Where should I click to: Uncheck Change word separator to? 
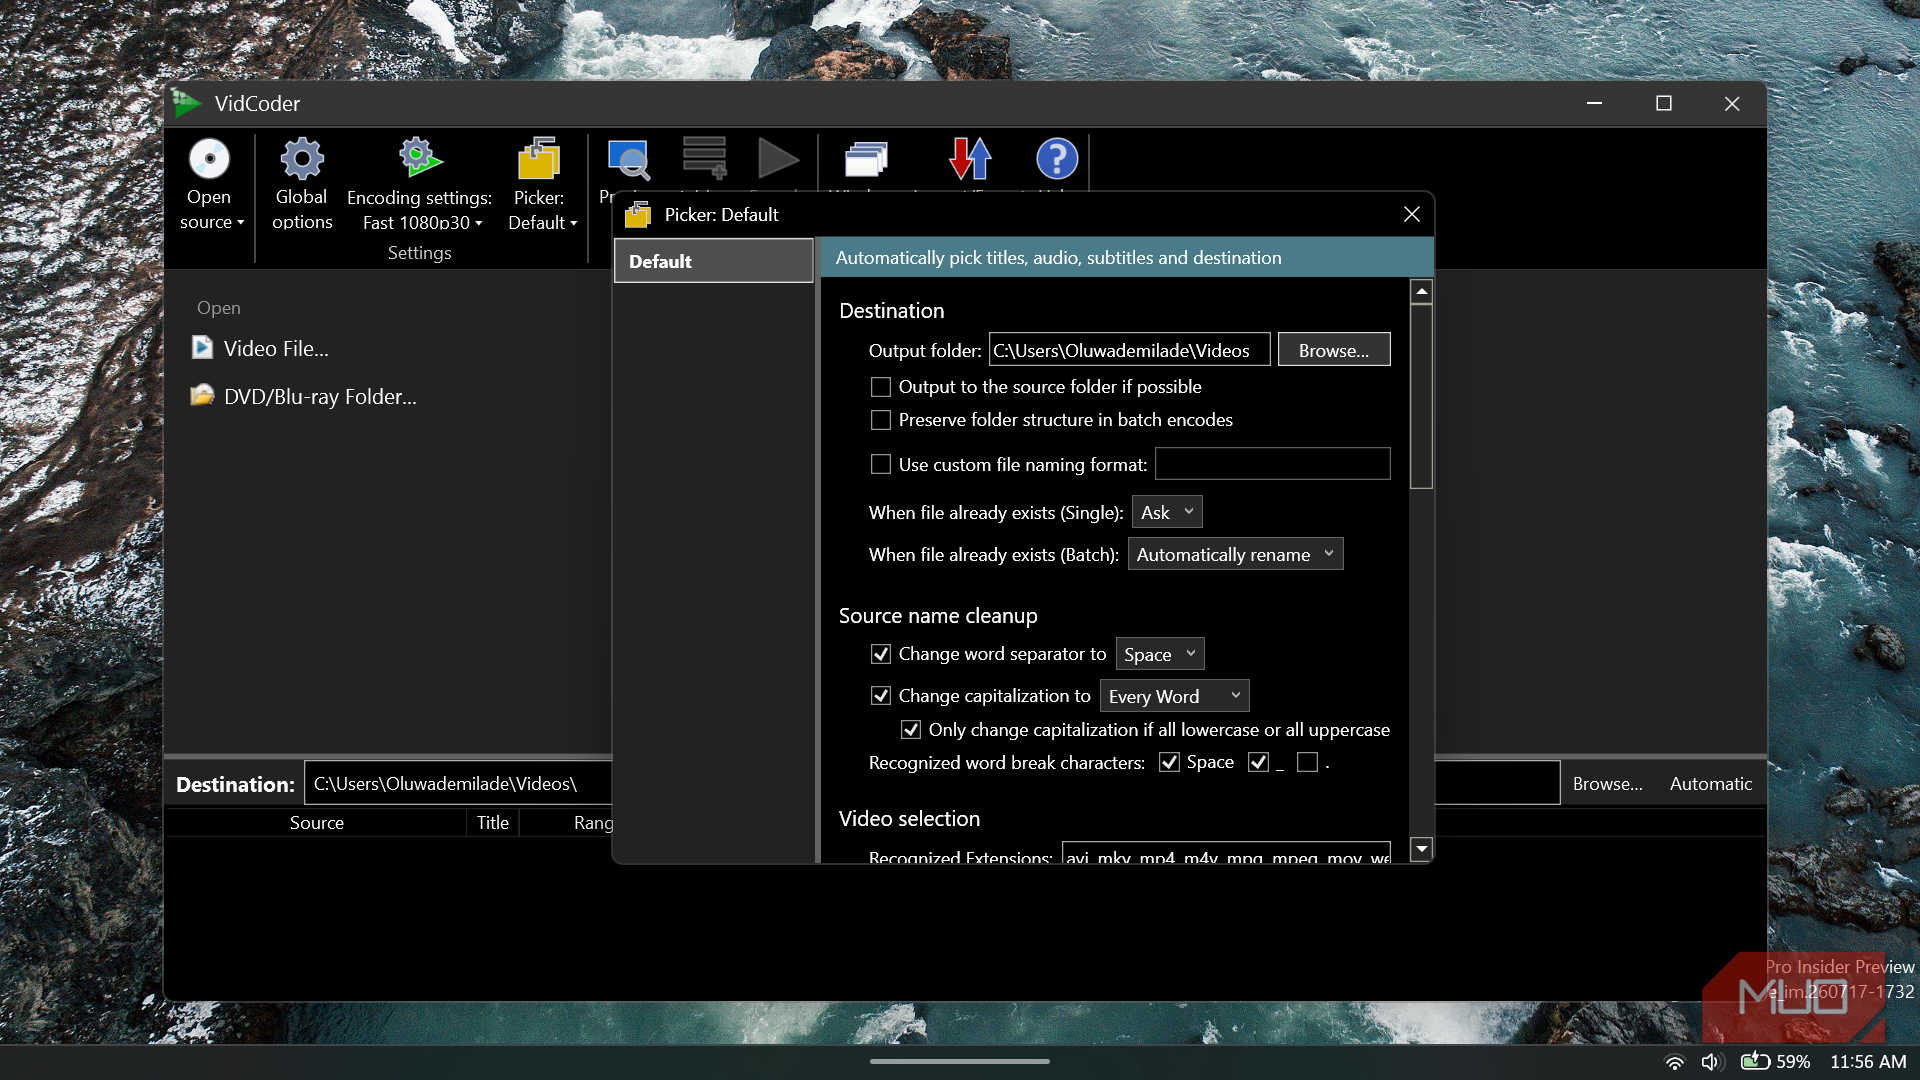(881, 654)
